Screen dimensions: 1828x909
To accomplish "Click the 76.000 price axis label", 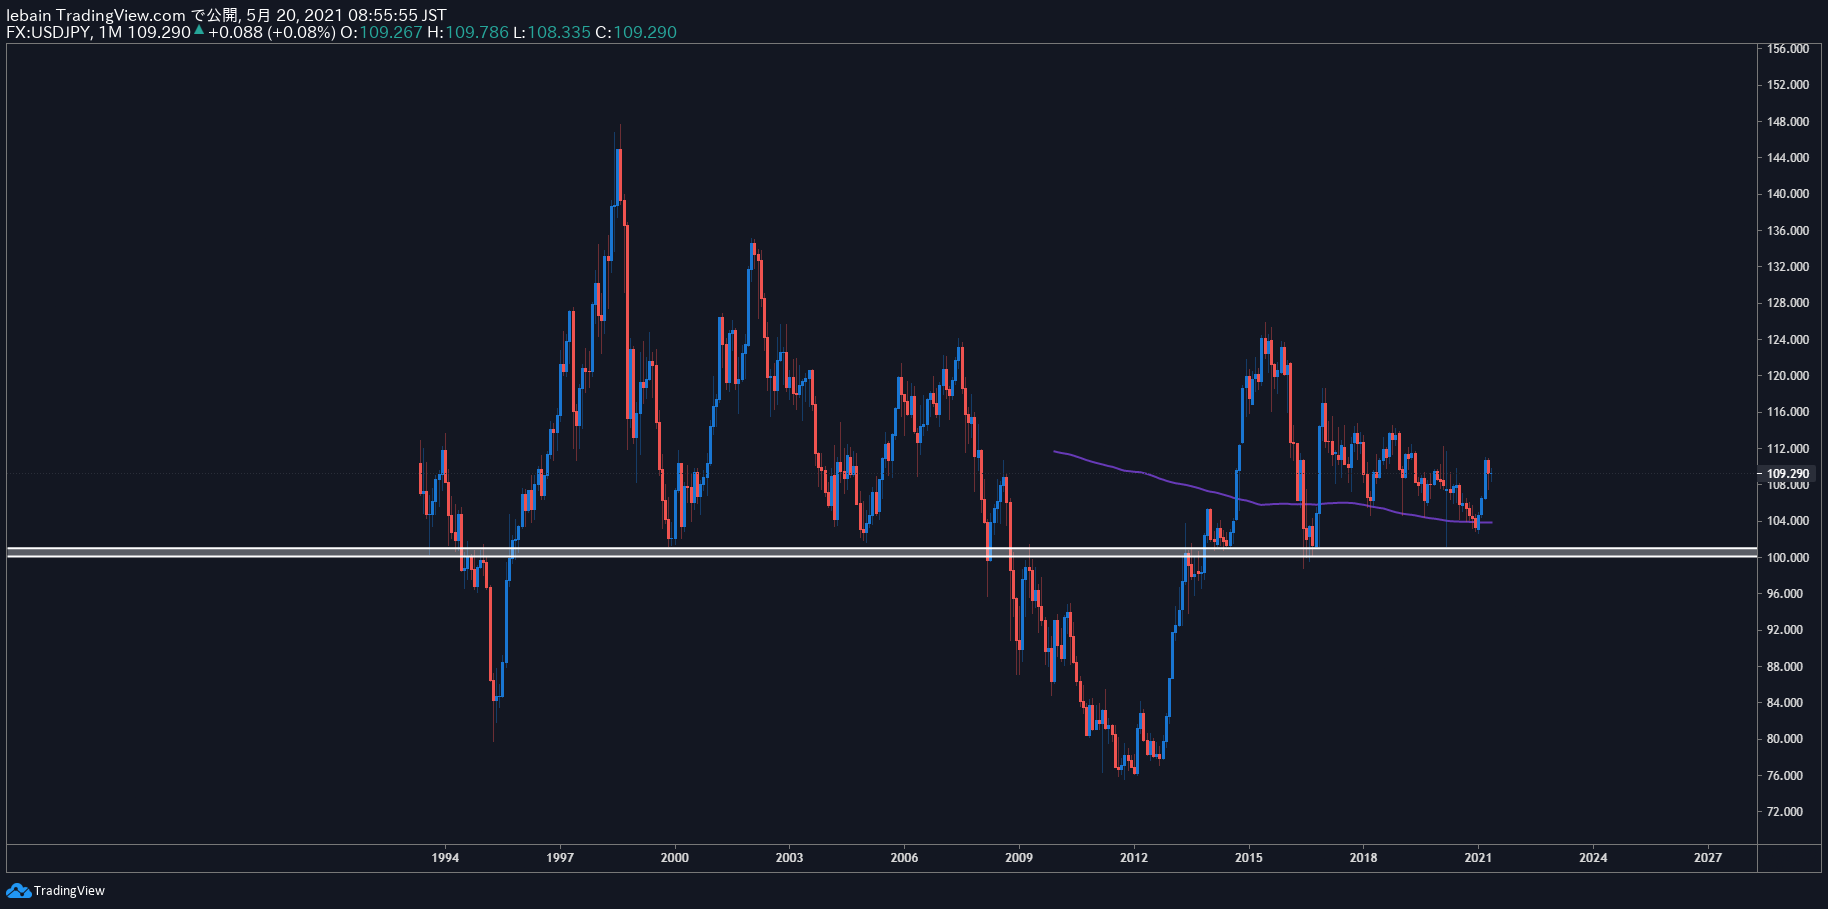I will 1785,775.
